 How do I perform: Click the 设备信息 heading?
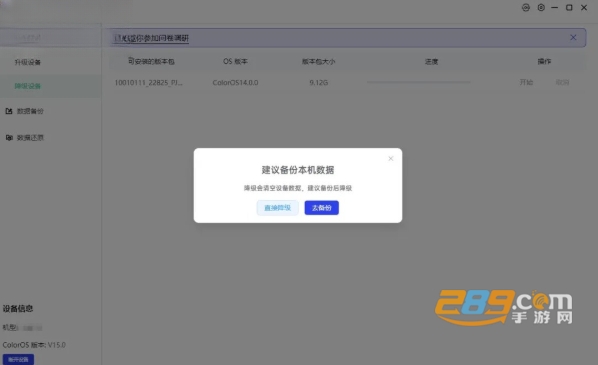(x=18, y=309)
